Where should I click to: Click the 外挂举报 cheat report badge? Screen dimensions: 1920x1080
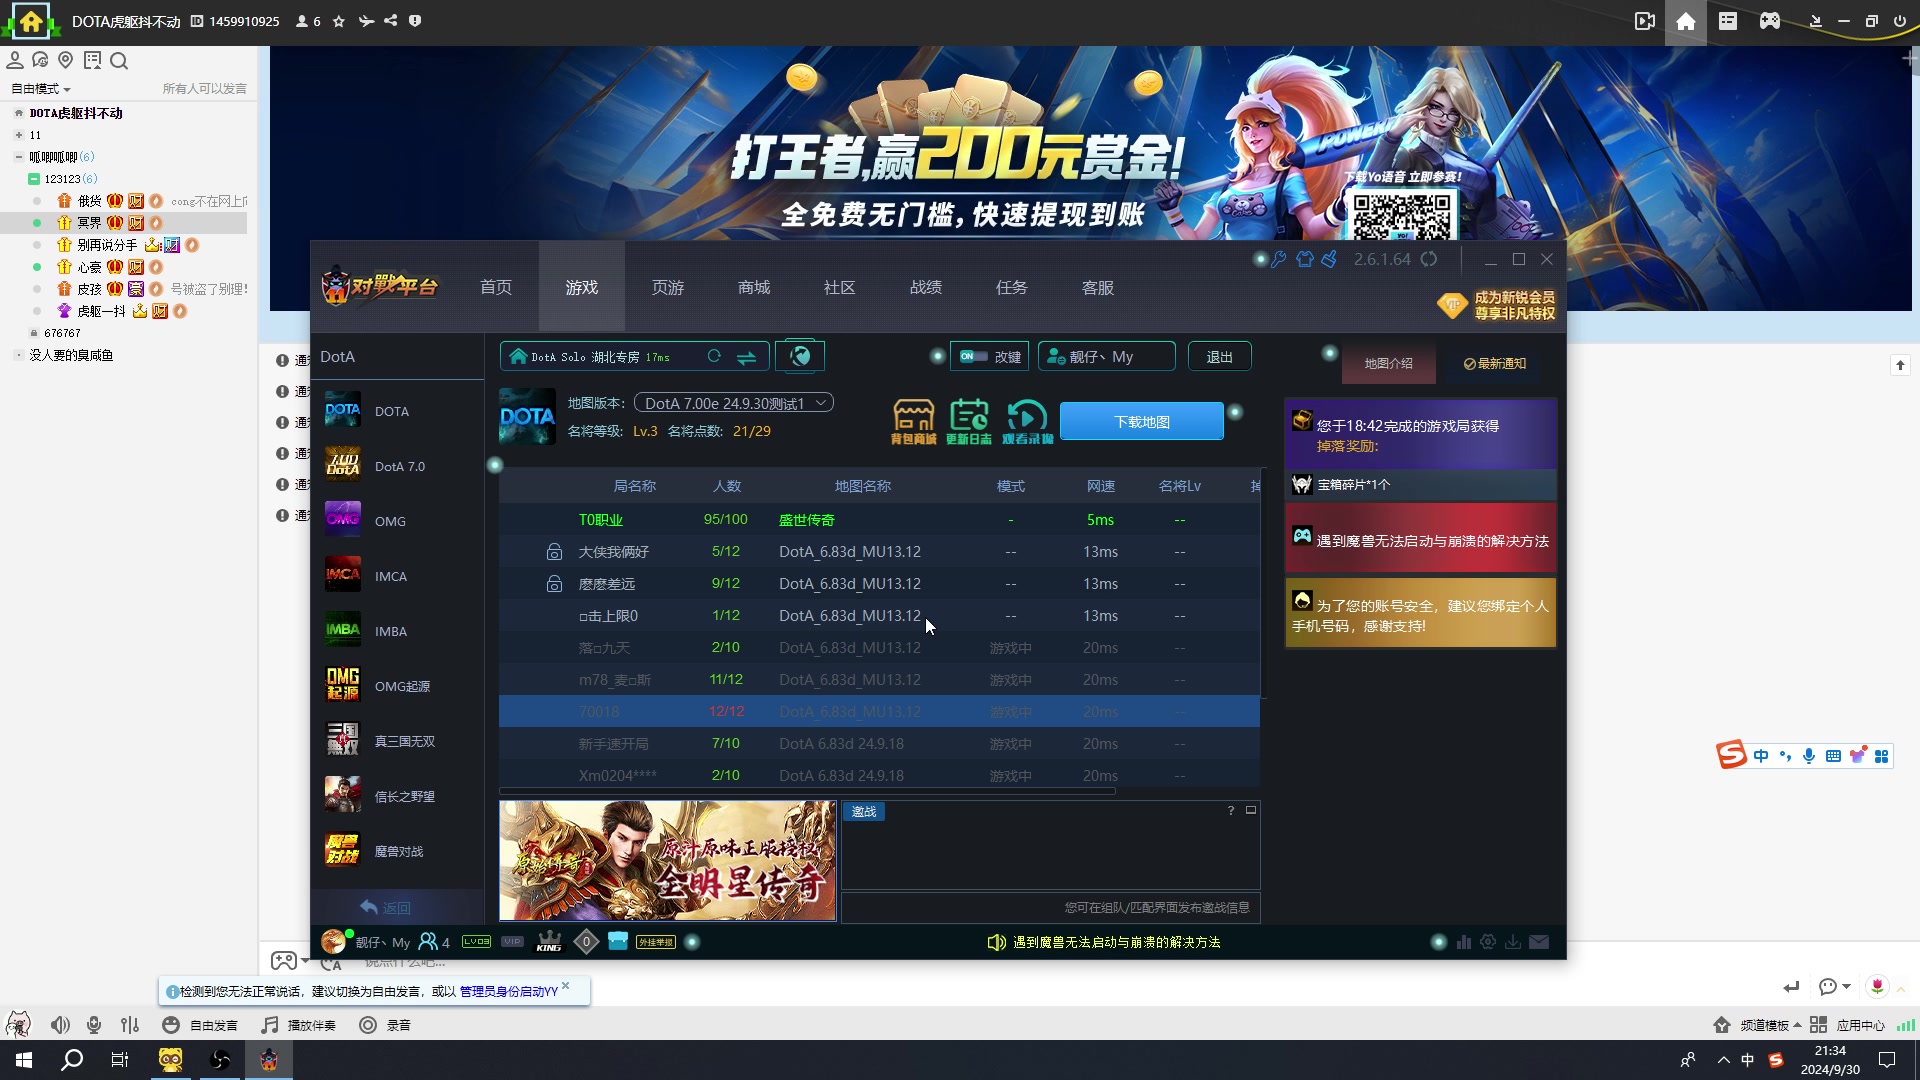656,942
